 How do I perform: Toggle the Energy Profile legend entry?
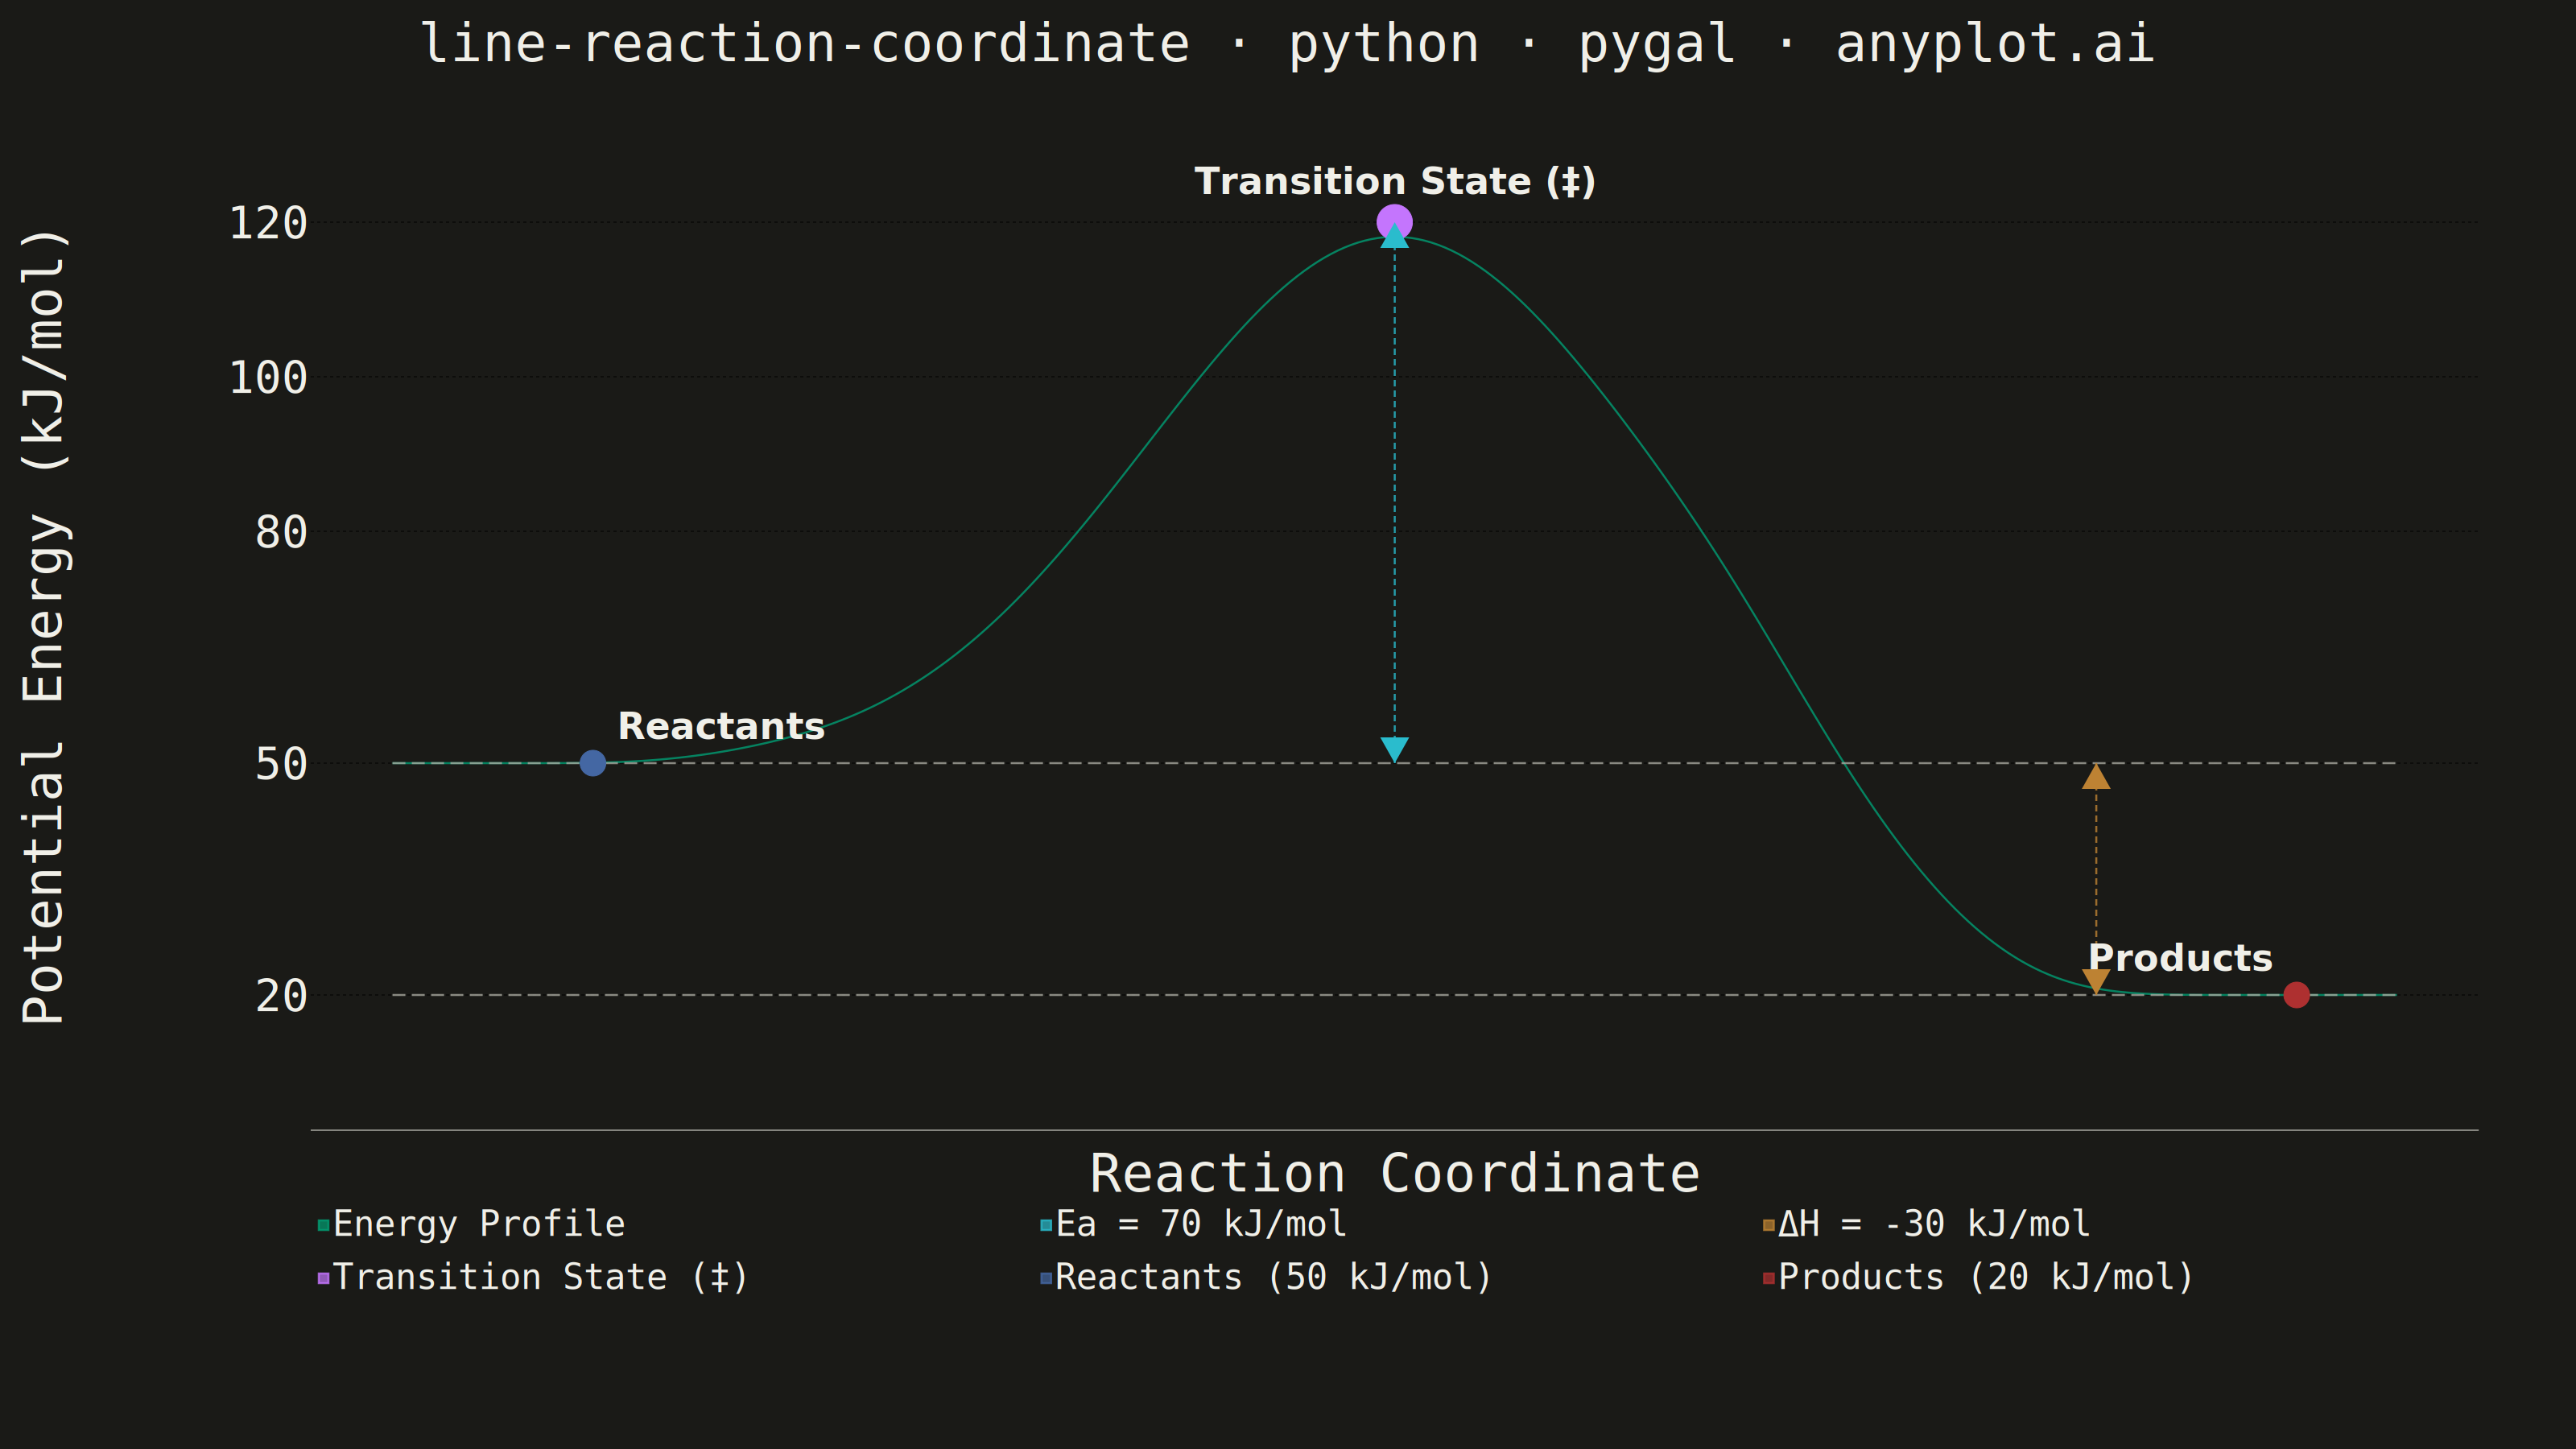[471, 1224]
